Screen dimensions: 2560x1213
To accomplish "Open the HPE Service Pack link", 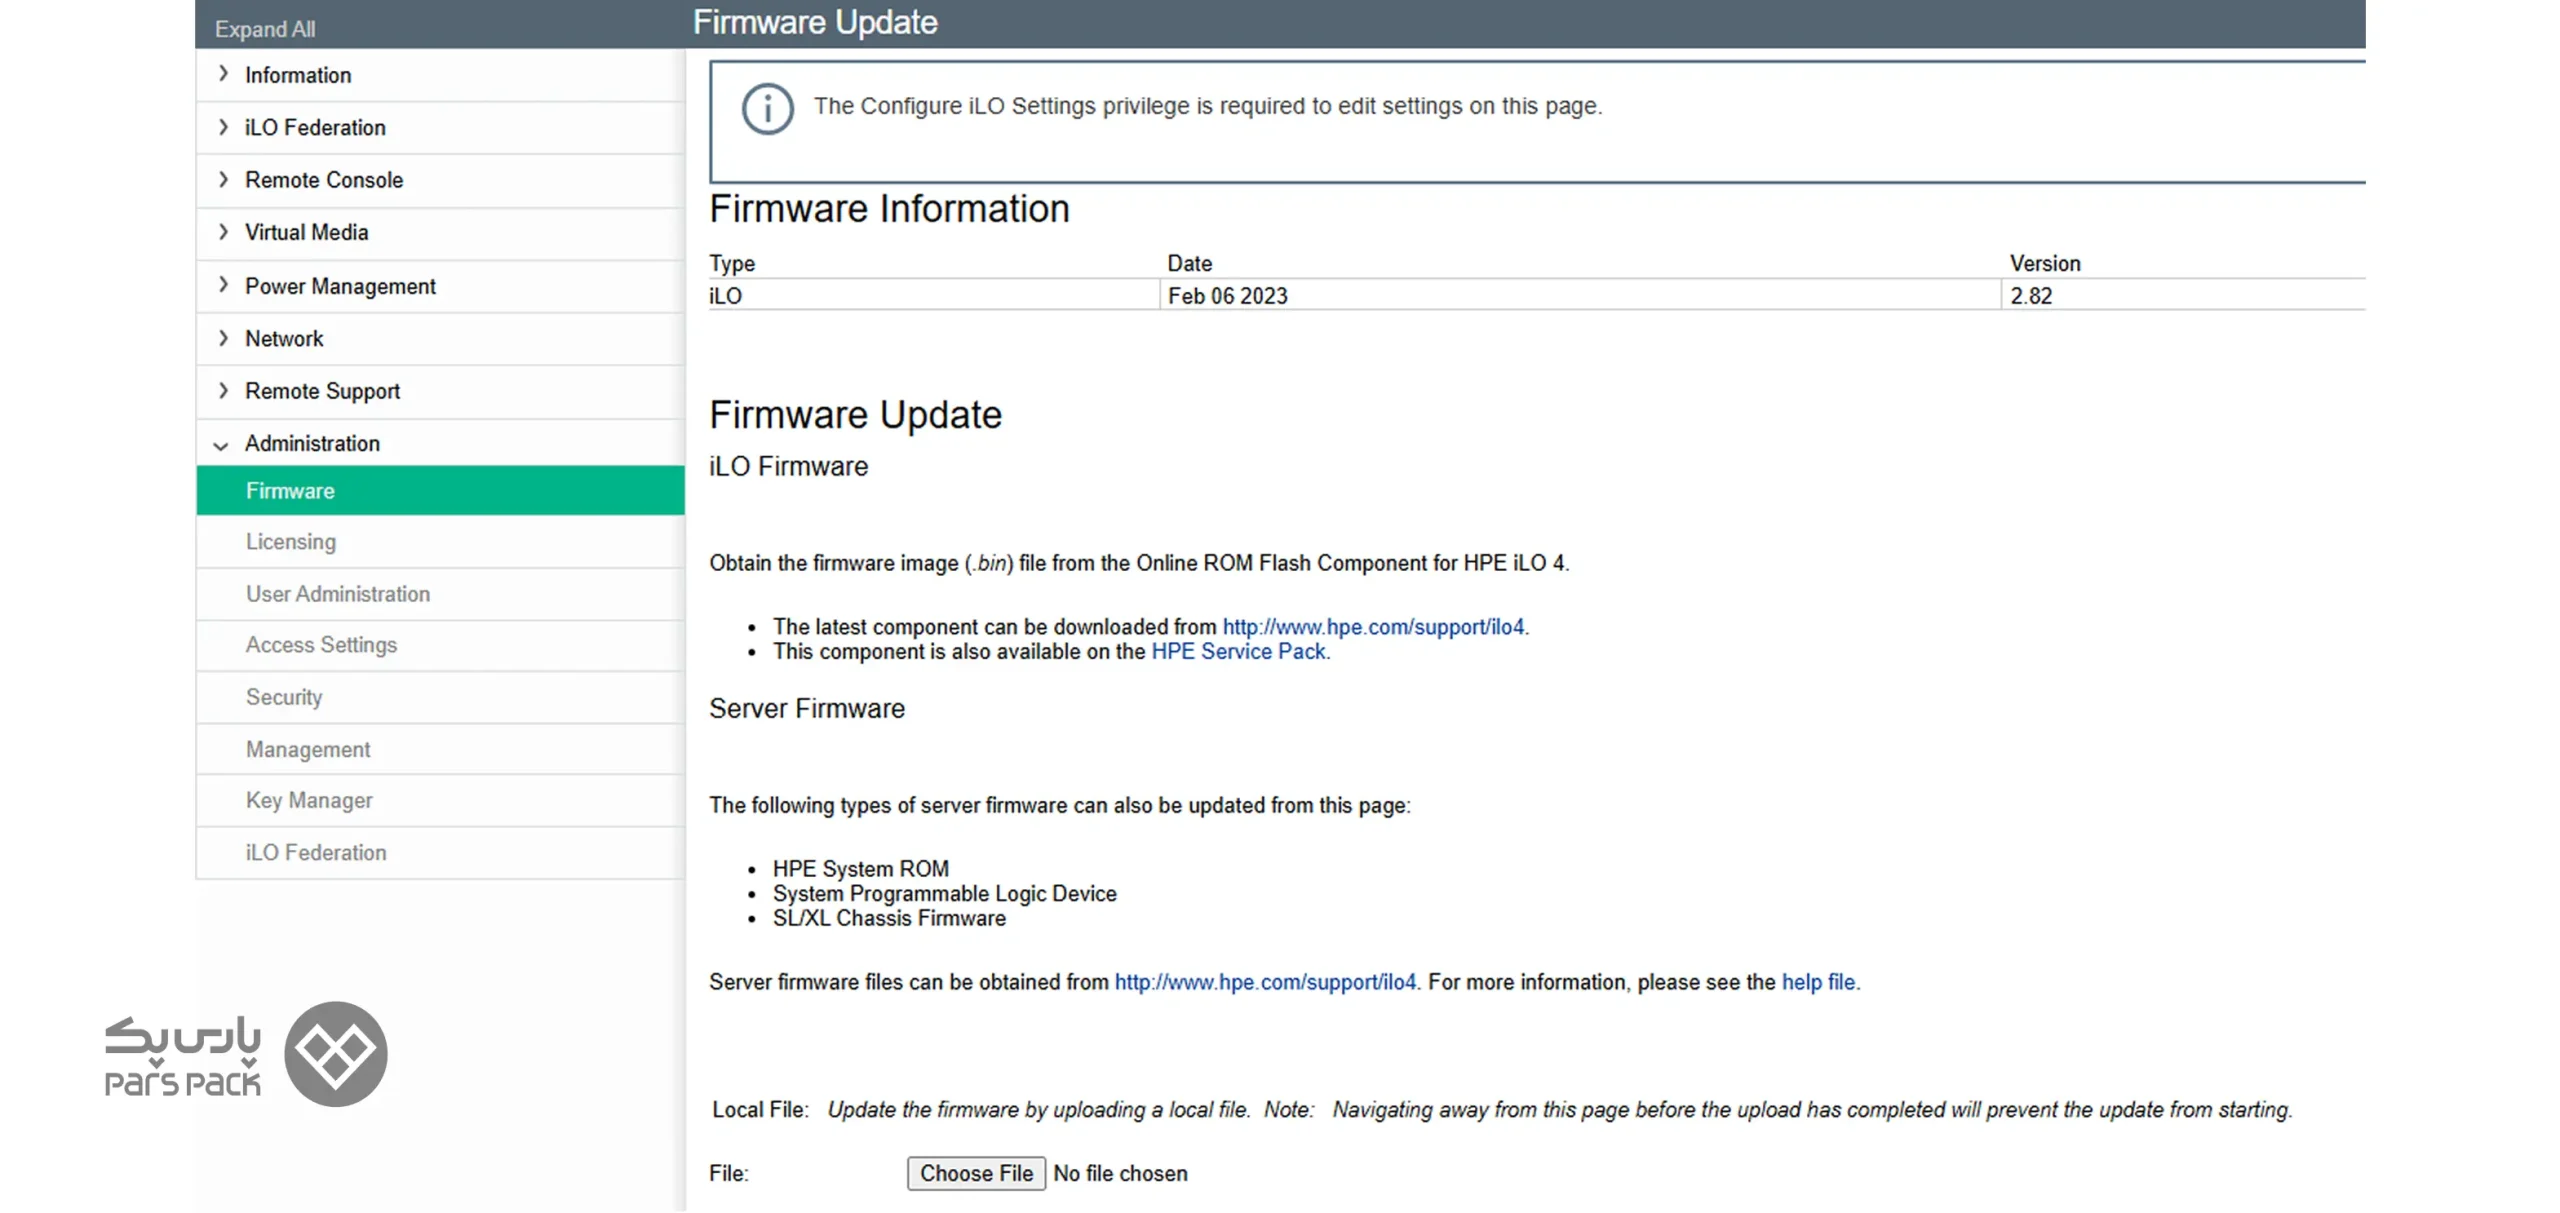I will [x=1238, y=651].
